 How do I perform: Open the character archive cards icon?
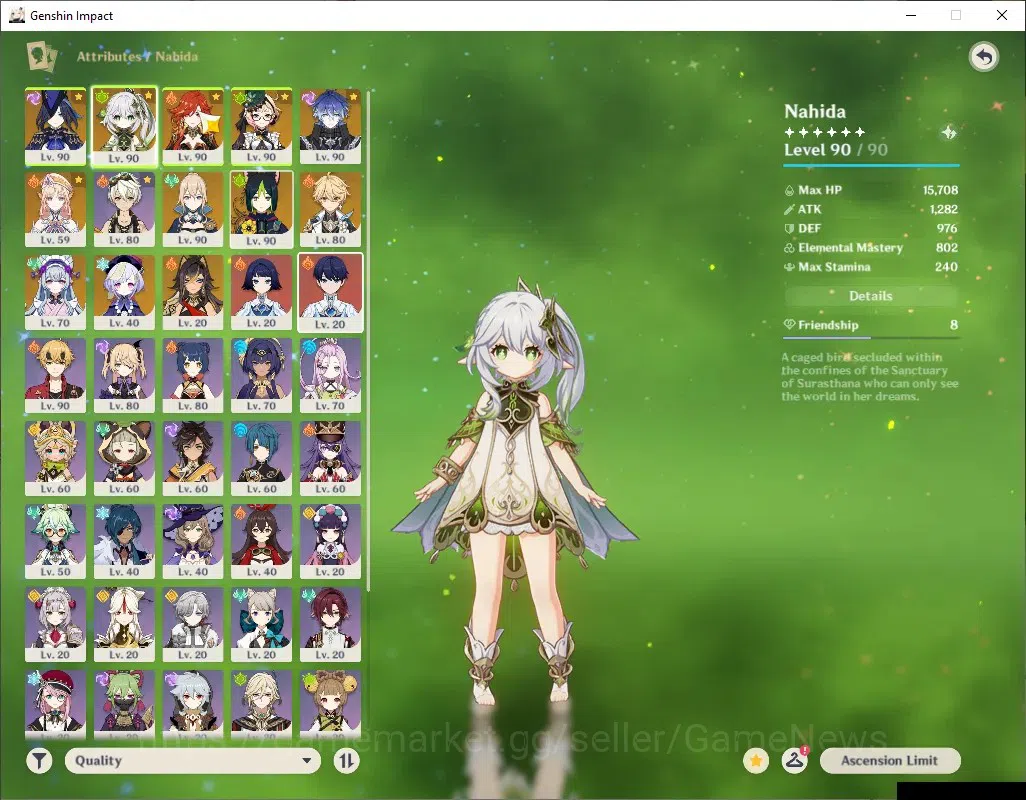pos(41,56)
